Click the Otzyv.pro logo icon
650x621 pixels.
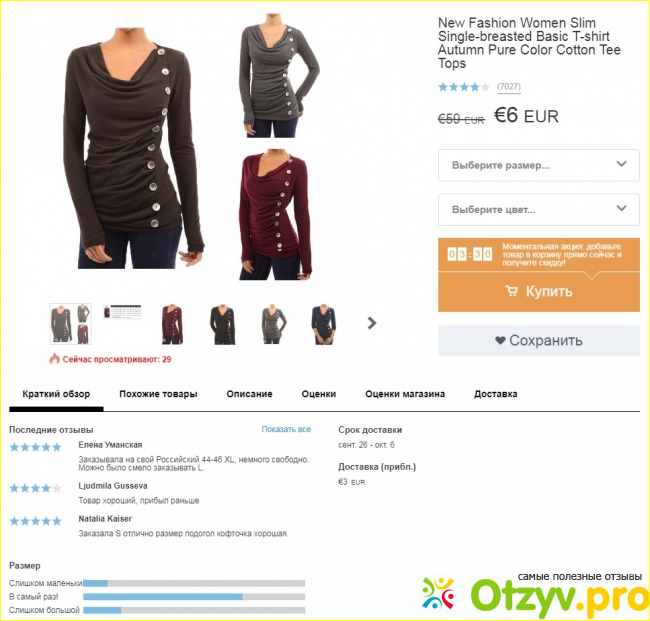439,593
